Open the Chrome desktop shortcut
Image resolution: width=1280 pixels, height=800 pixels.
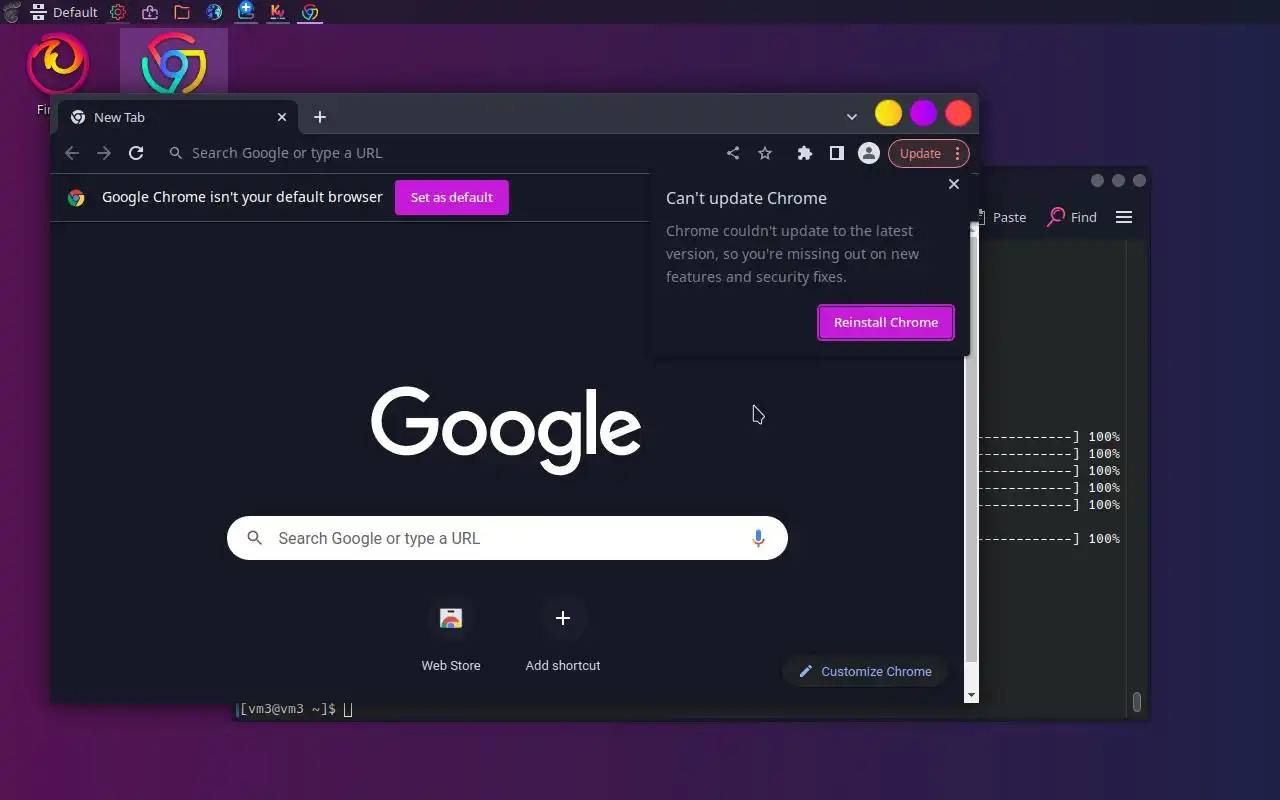(174, 65)
